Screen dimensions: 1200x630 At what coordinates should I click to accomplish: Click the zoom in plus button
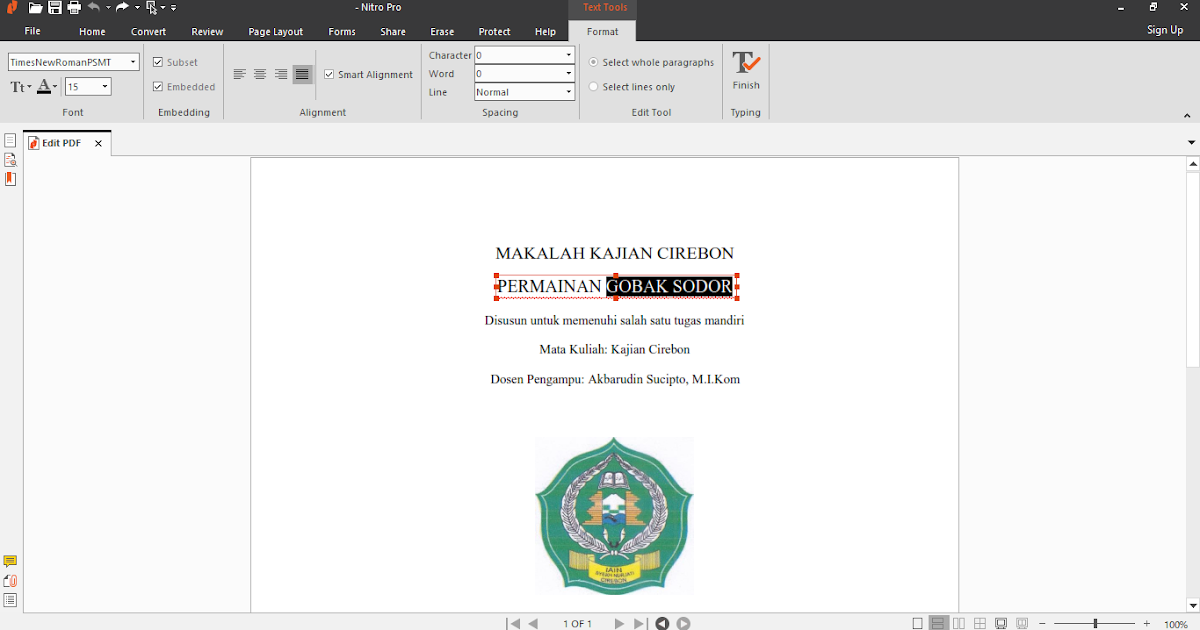tap(1147, 623)
